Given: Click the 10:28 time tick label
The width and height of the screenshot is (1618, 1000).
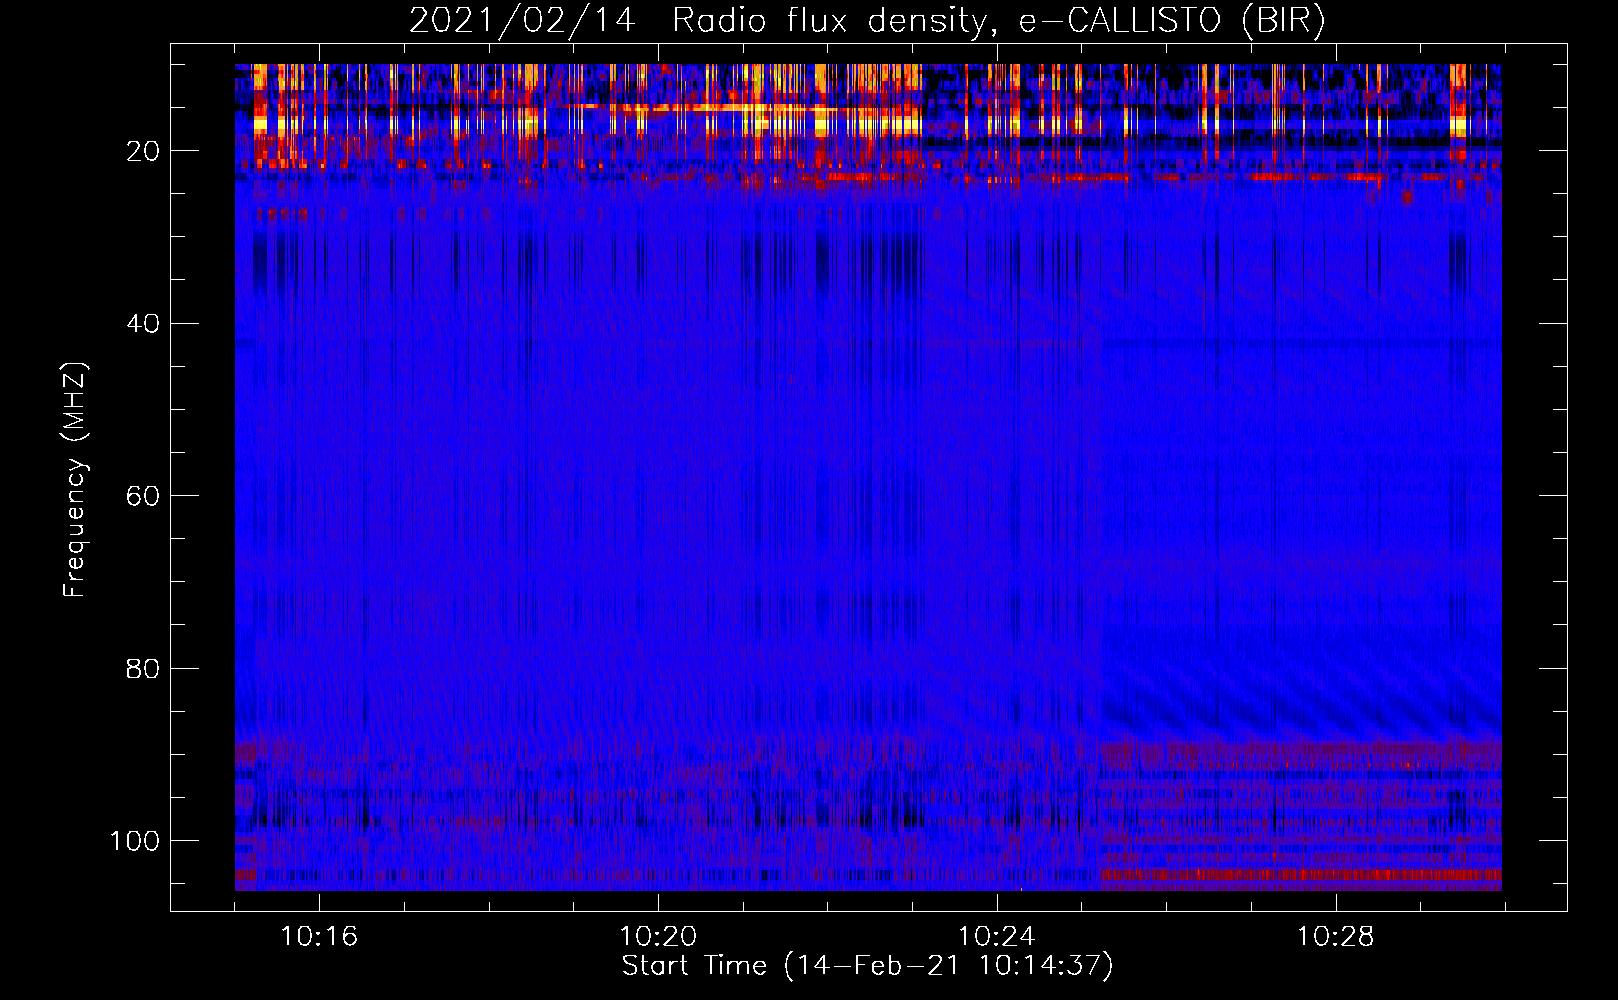Looking at the screenshot, I should pos(1336,937).
